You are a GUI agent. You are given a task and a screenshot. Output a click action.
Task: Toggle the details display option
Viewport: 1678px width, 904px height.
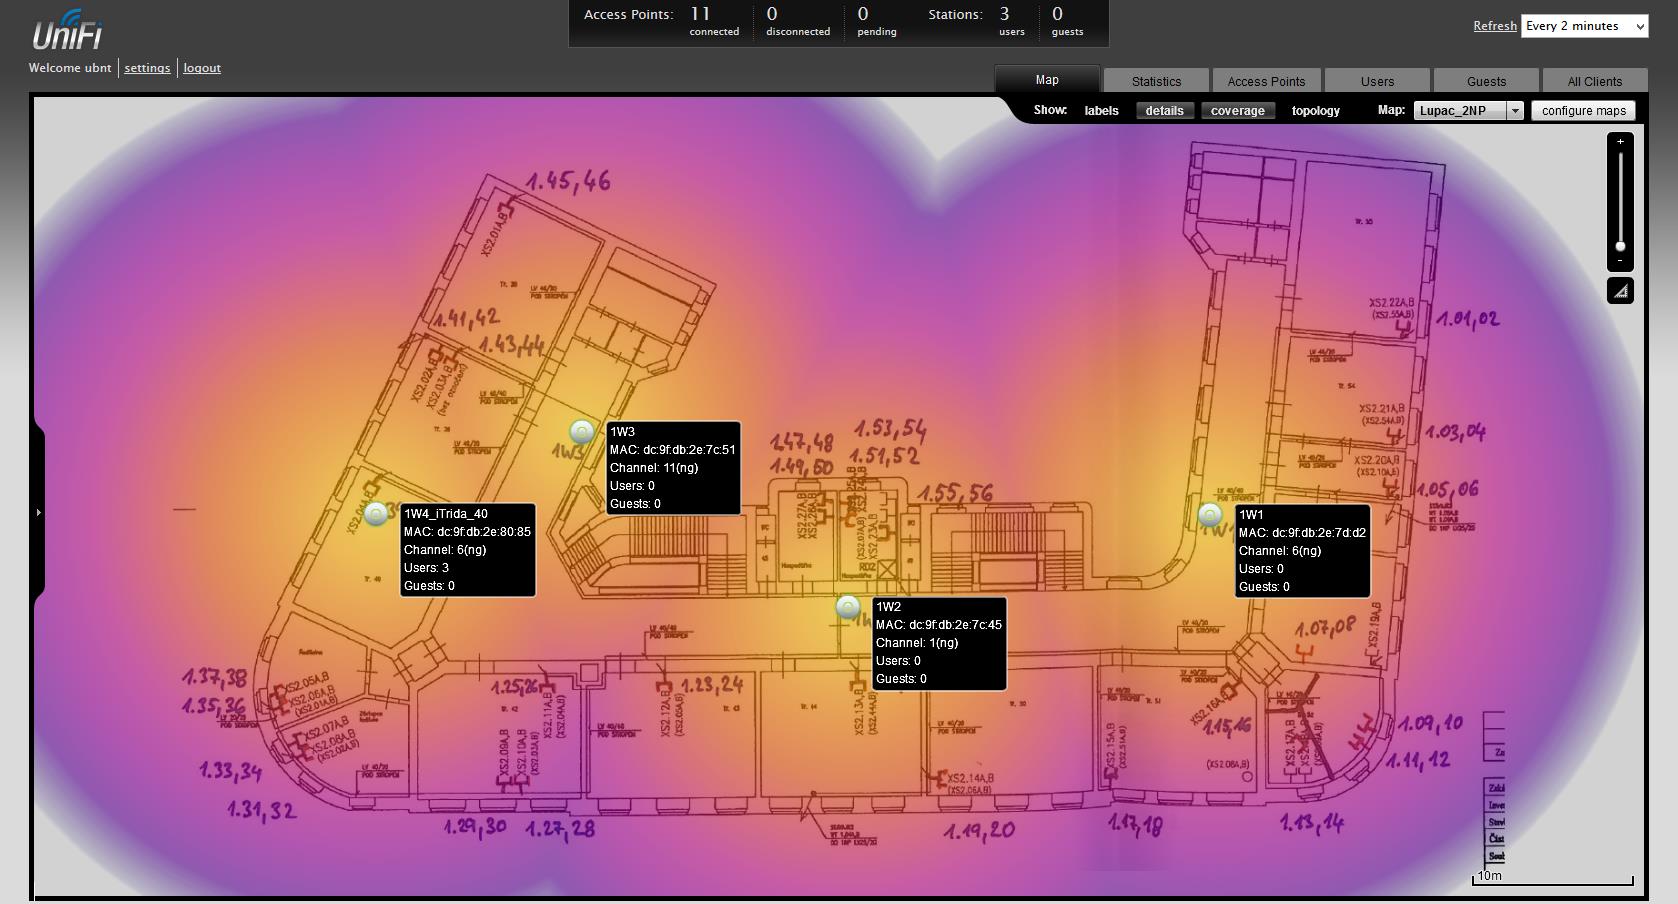point(1164,111)
